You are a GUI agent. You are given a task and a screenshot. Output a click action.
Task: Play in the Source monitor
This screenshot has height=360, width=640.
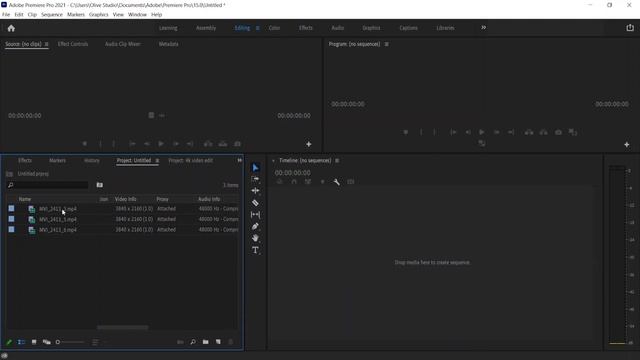click(161, 144)
